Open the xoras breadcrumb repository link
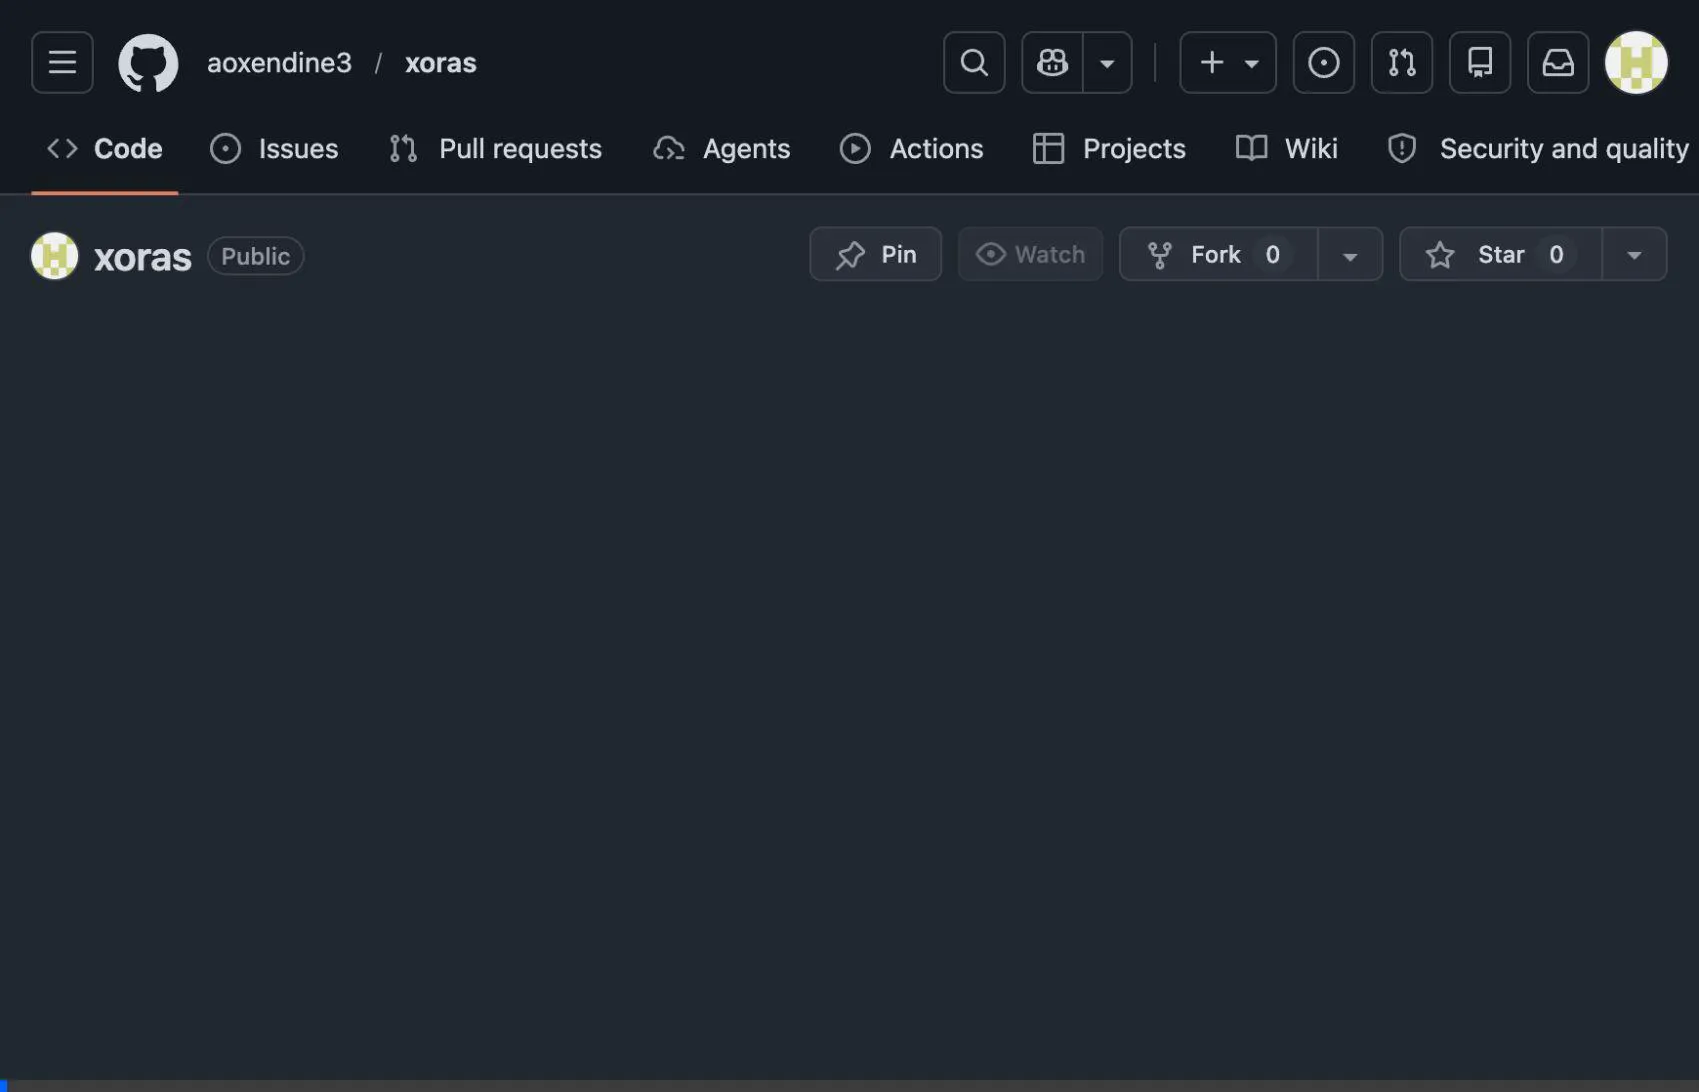The width and height of the screenshot is (1699, 1092). coord(441,63)
